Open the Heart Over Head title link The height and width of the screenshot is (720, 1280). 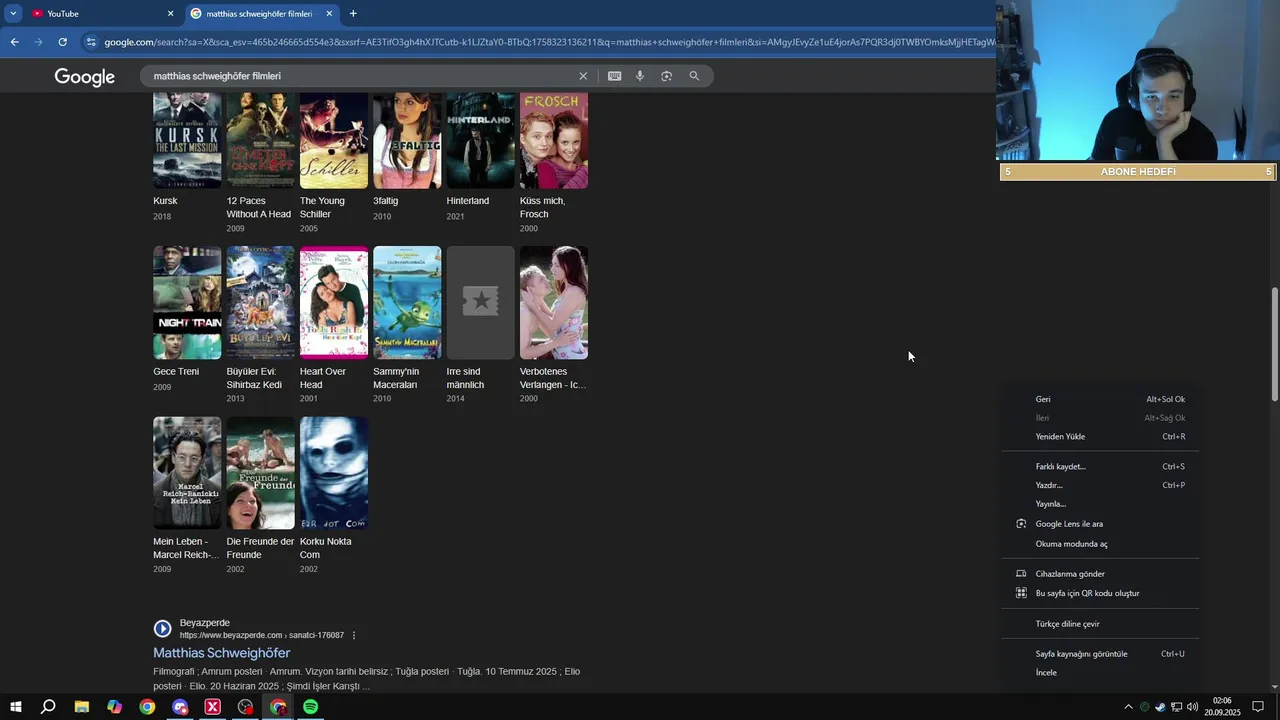tap(322, 378)
